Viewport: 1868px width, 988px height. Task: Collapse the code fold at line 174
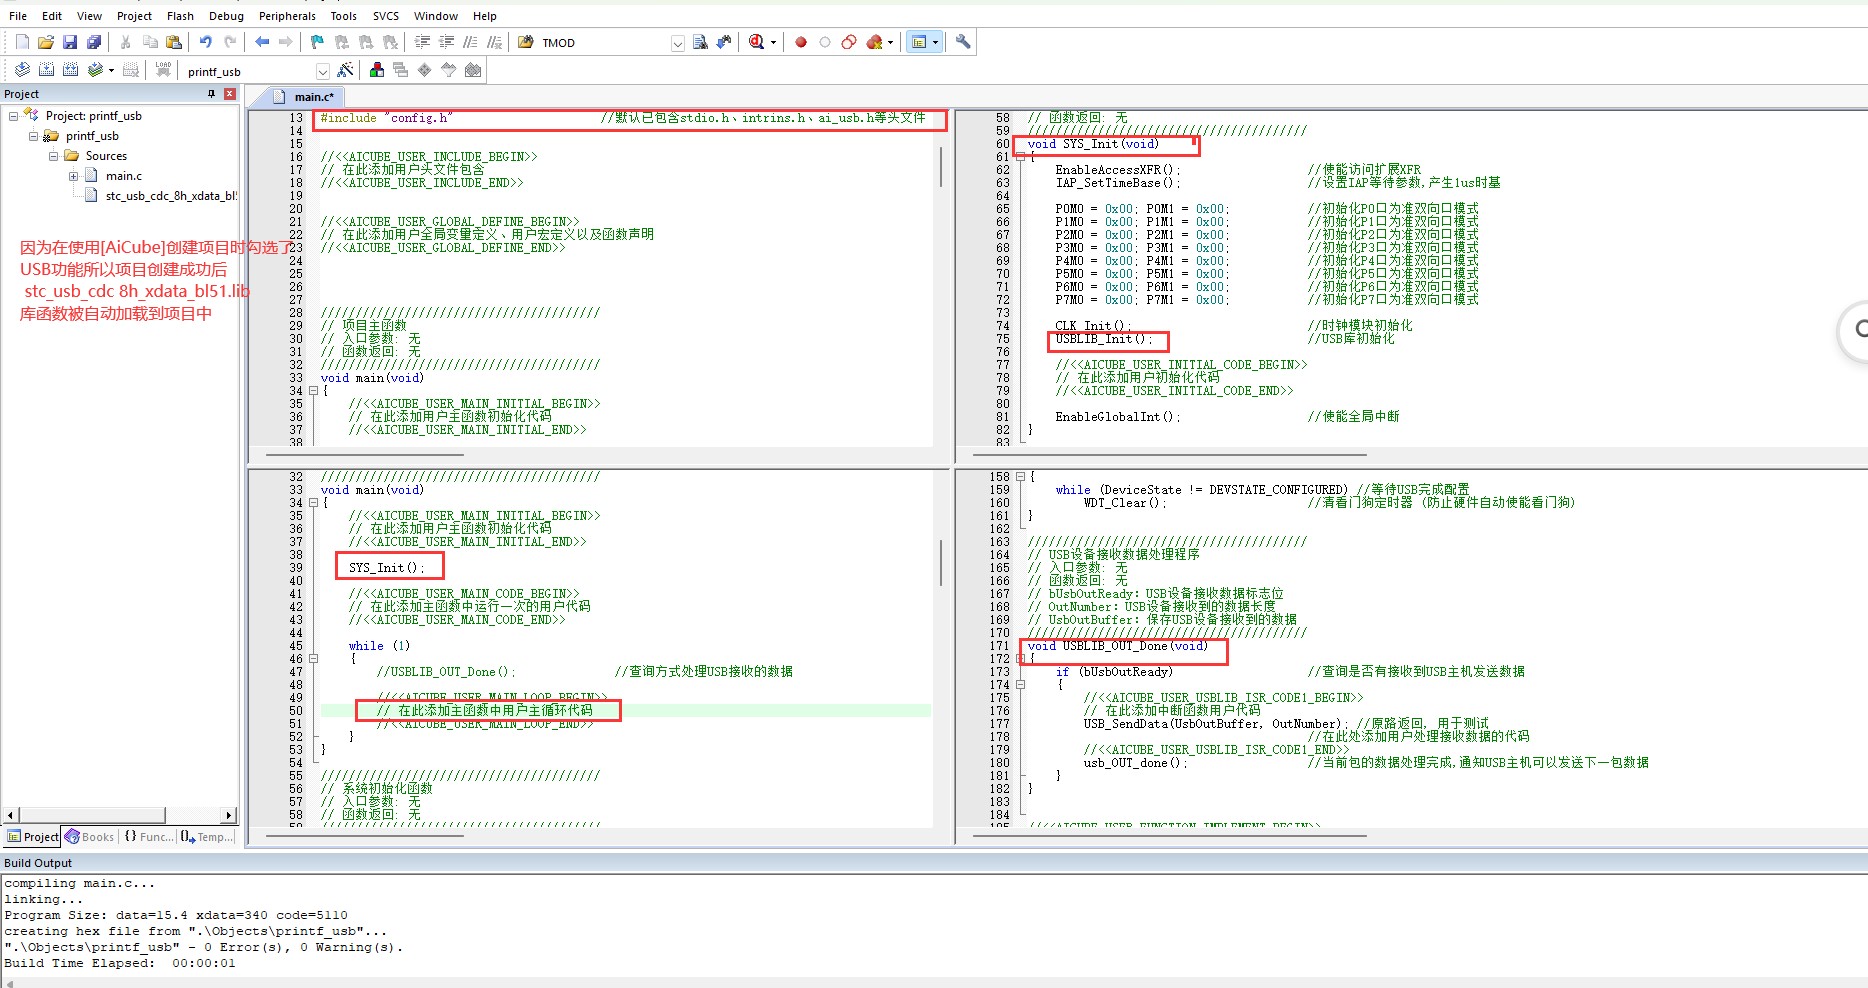(1020, 685)
